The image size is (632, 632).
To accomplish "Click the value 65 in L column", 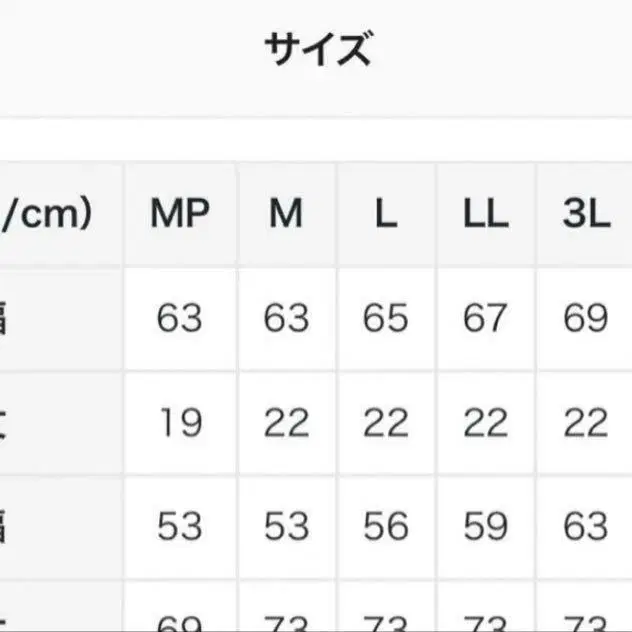I will pos(386,318).
